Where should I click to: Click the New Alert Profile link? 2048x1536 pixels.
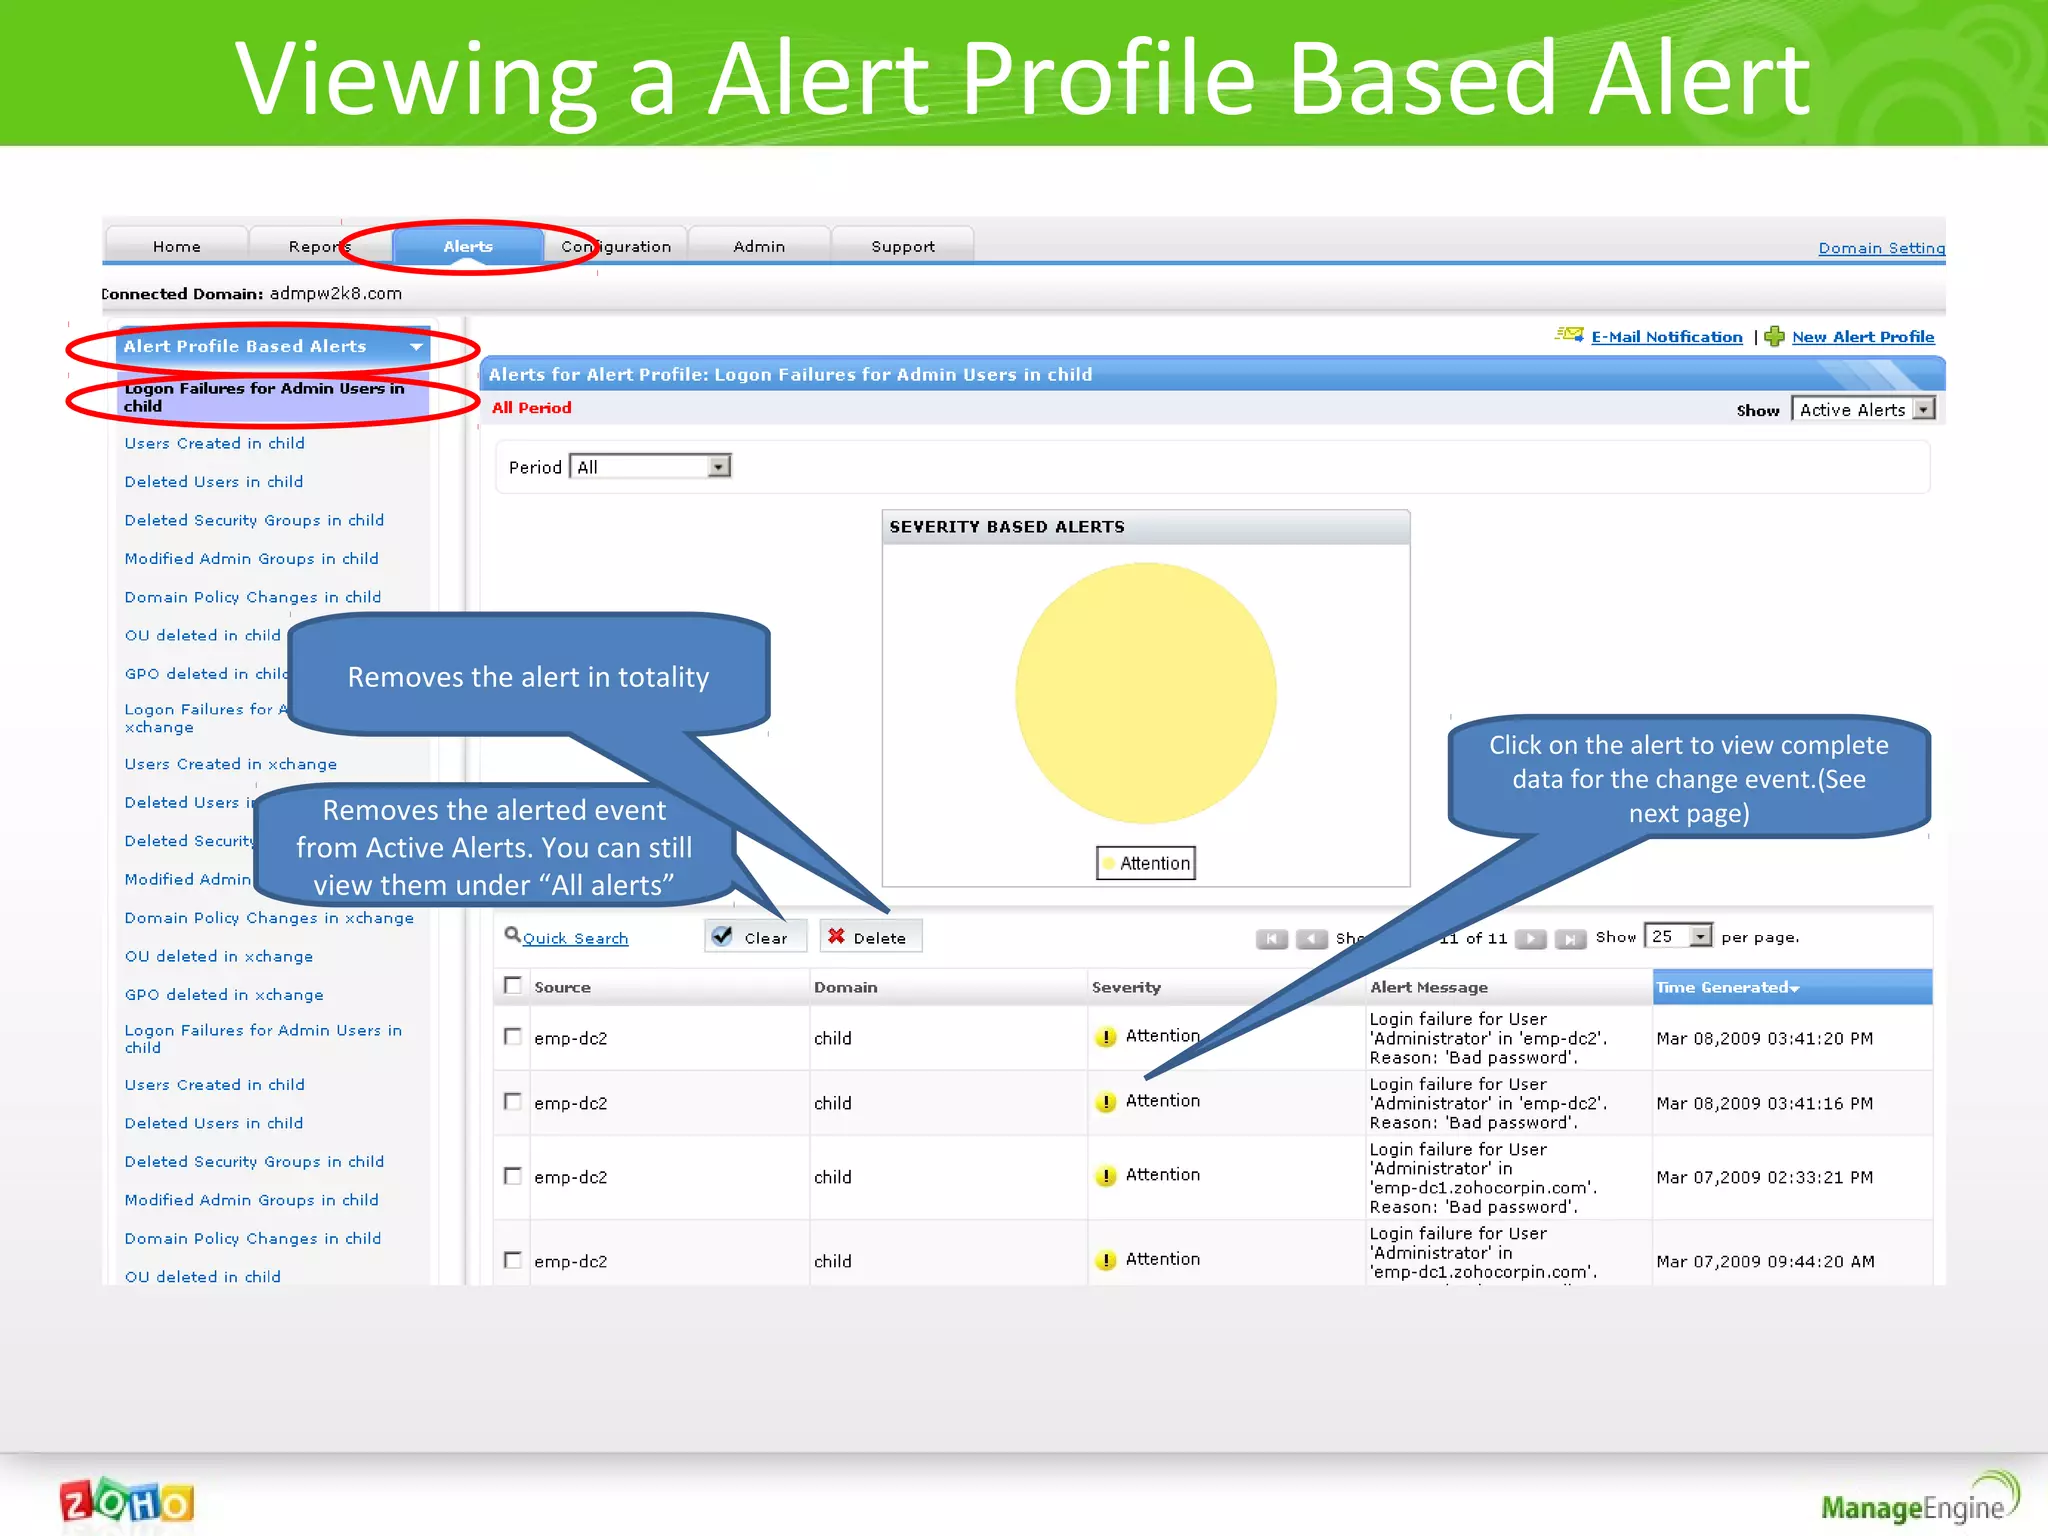pyautogui.click(x=1863, y=337)
